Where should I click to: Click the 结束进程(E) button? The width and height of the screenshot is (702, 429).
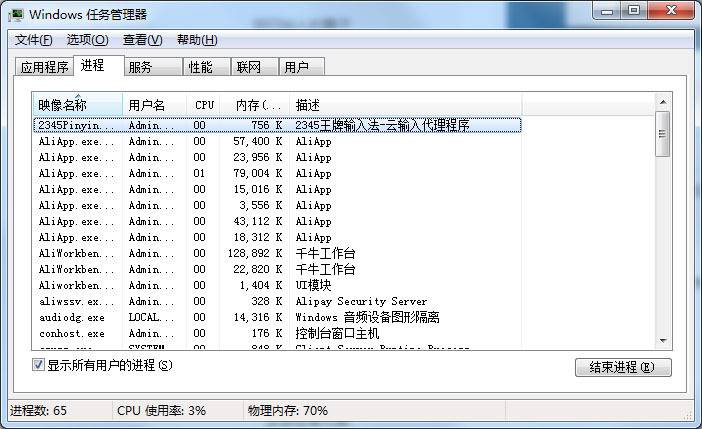click(x=623, y=367)
